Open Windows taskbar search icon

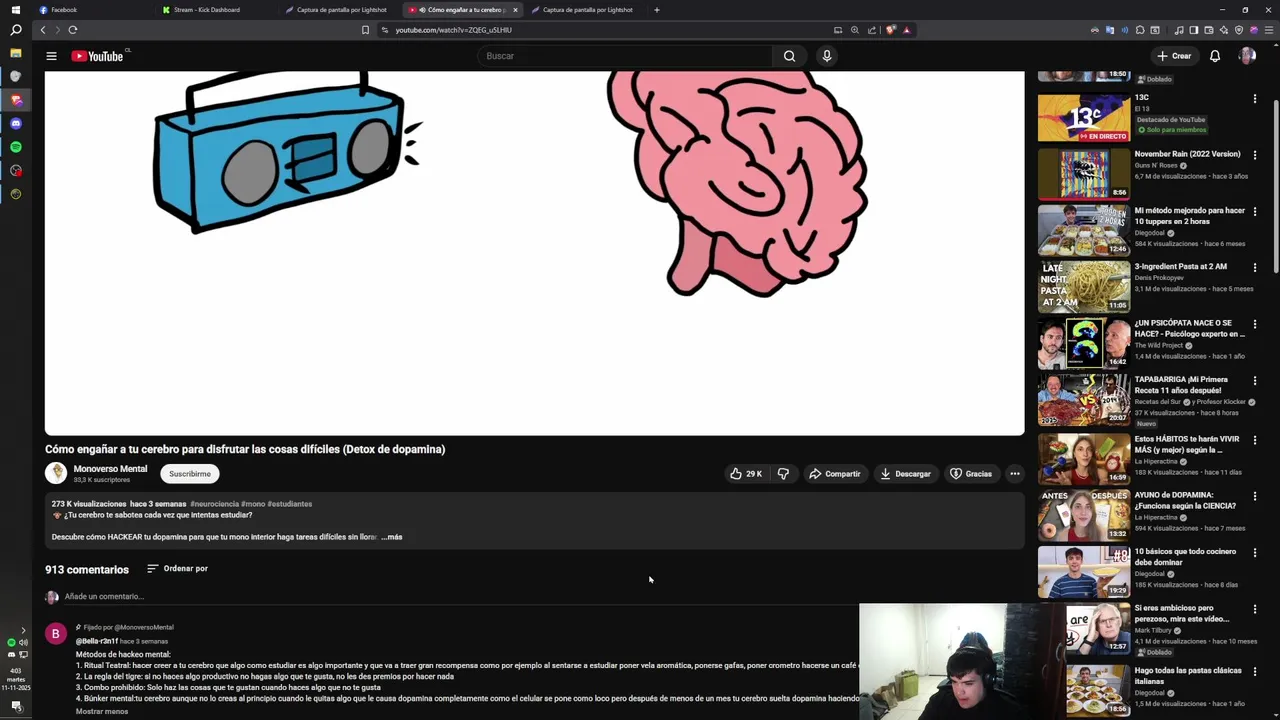click(x=15, y=30)
